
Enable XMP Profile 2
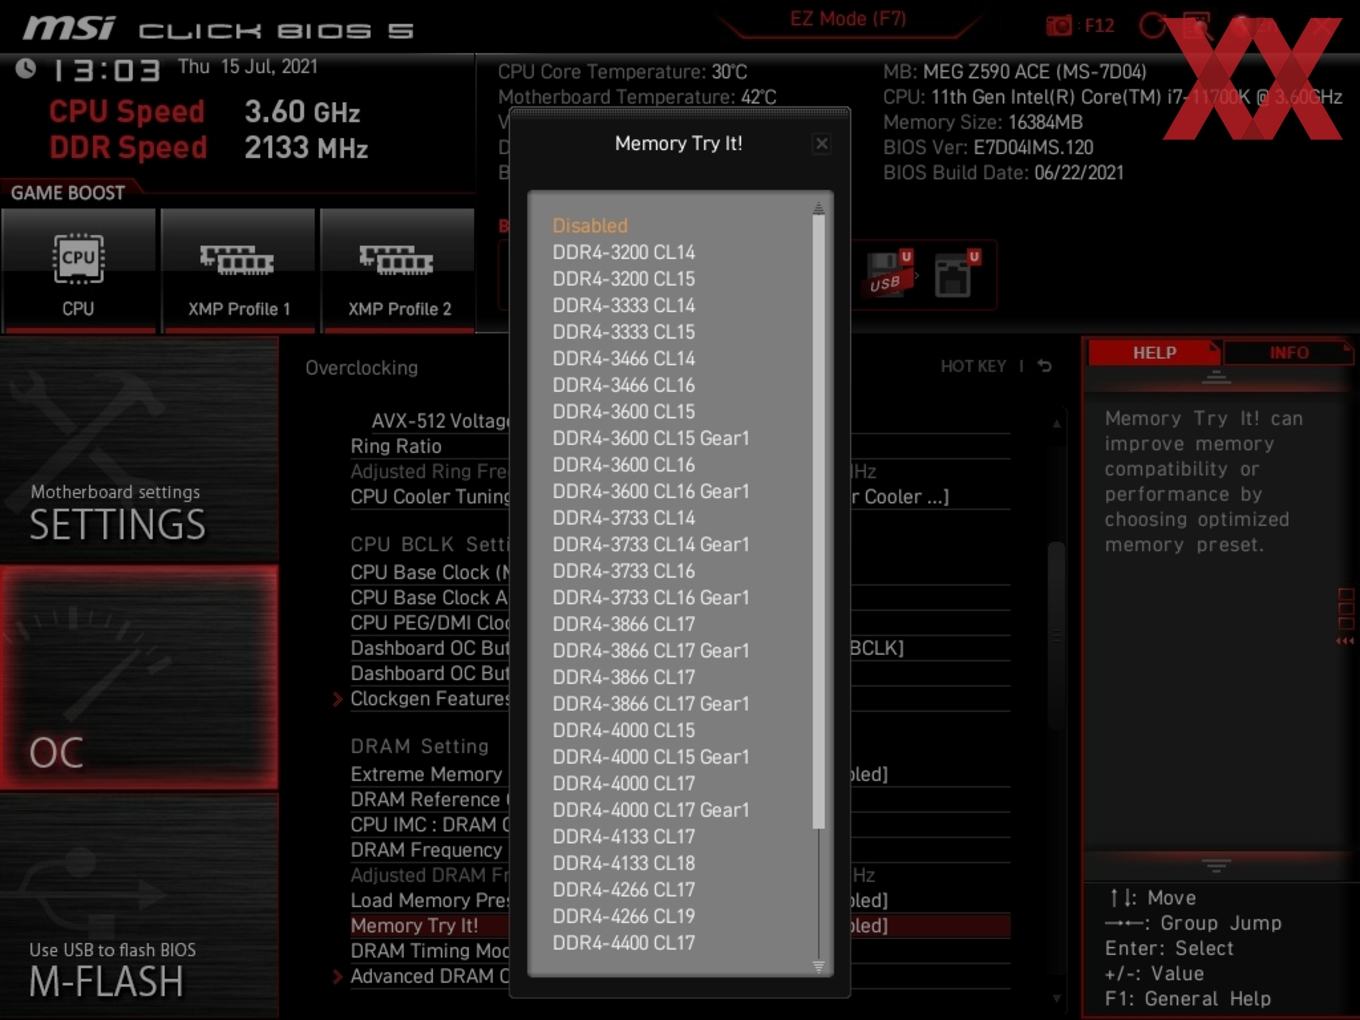click(x=398, y=269)
